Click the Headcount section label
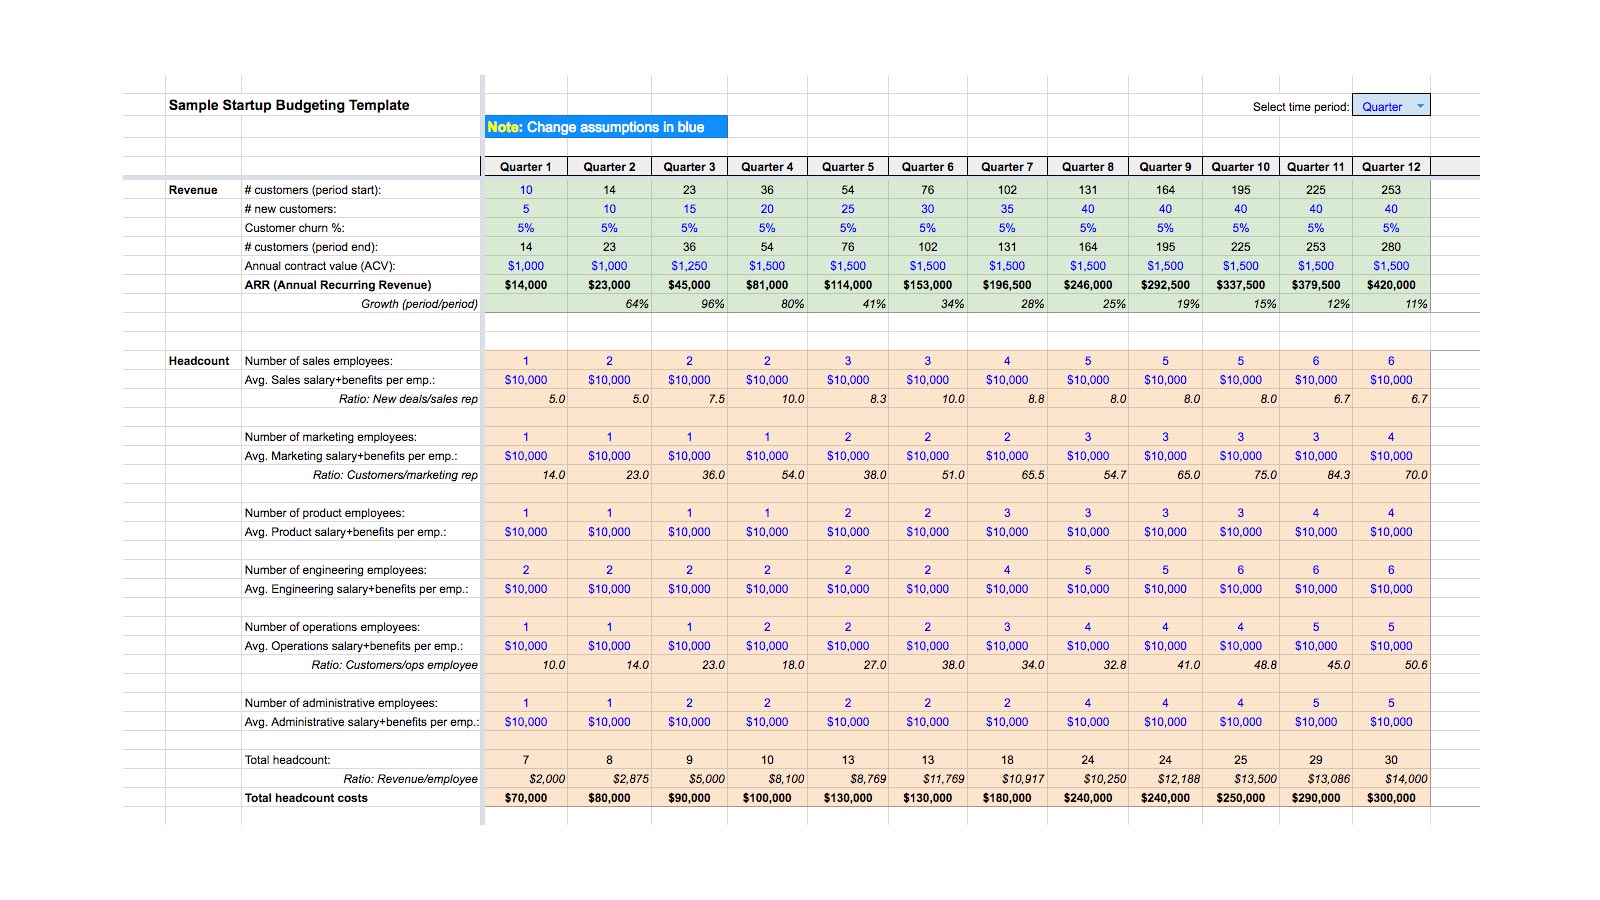Viewport: 1600px width, 900px height. 199,361
